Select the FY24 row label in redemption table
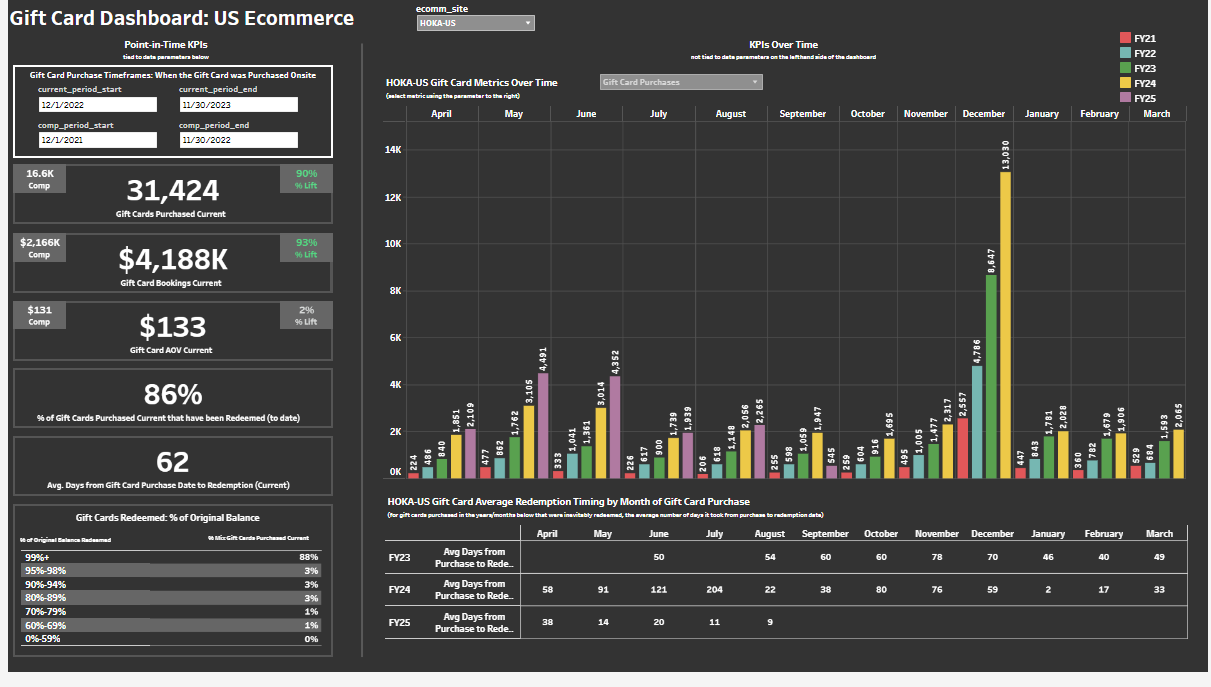The image size is (1211, 687). pos(399,590)
